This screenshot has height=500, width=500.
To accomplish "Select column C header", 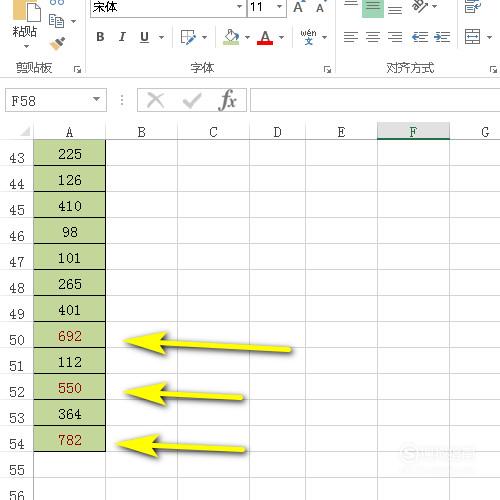I will click(213, 132).
